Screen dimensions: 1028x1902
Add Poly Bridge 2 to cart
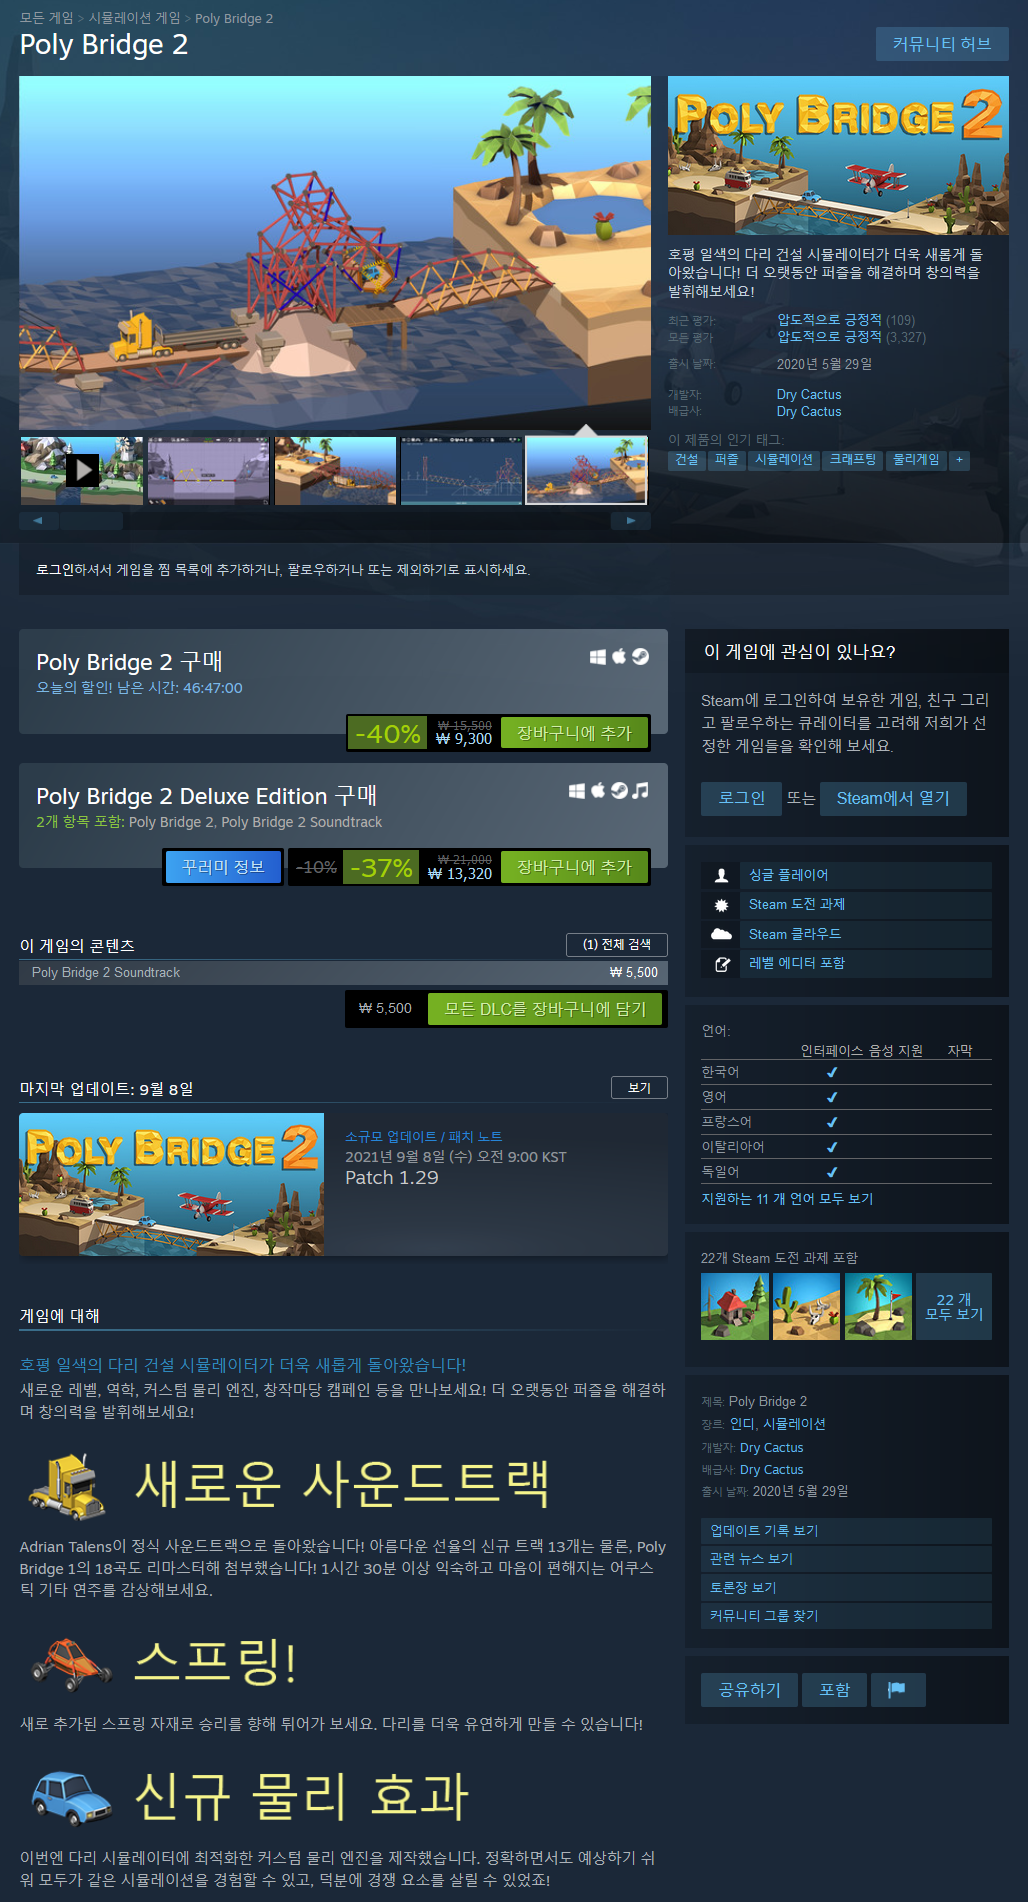574,733
